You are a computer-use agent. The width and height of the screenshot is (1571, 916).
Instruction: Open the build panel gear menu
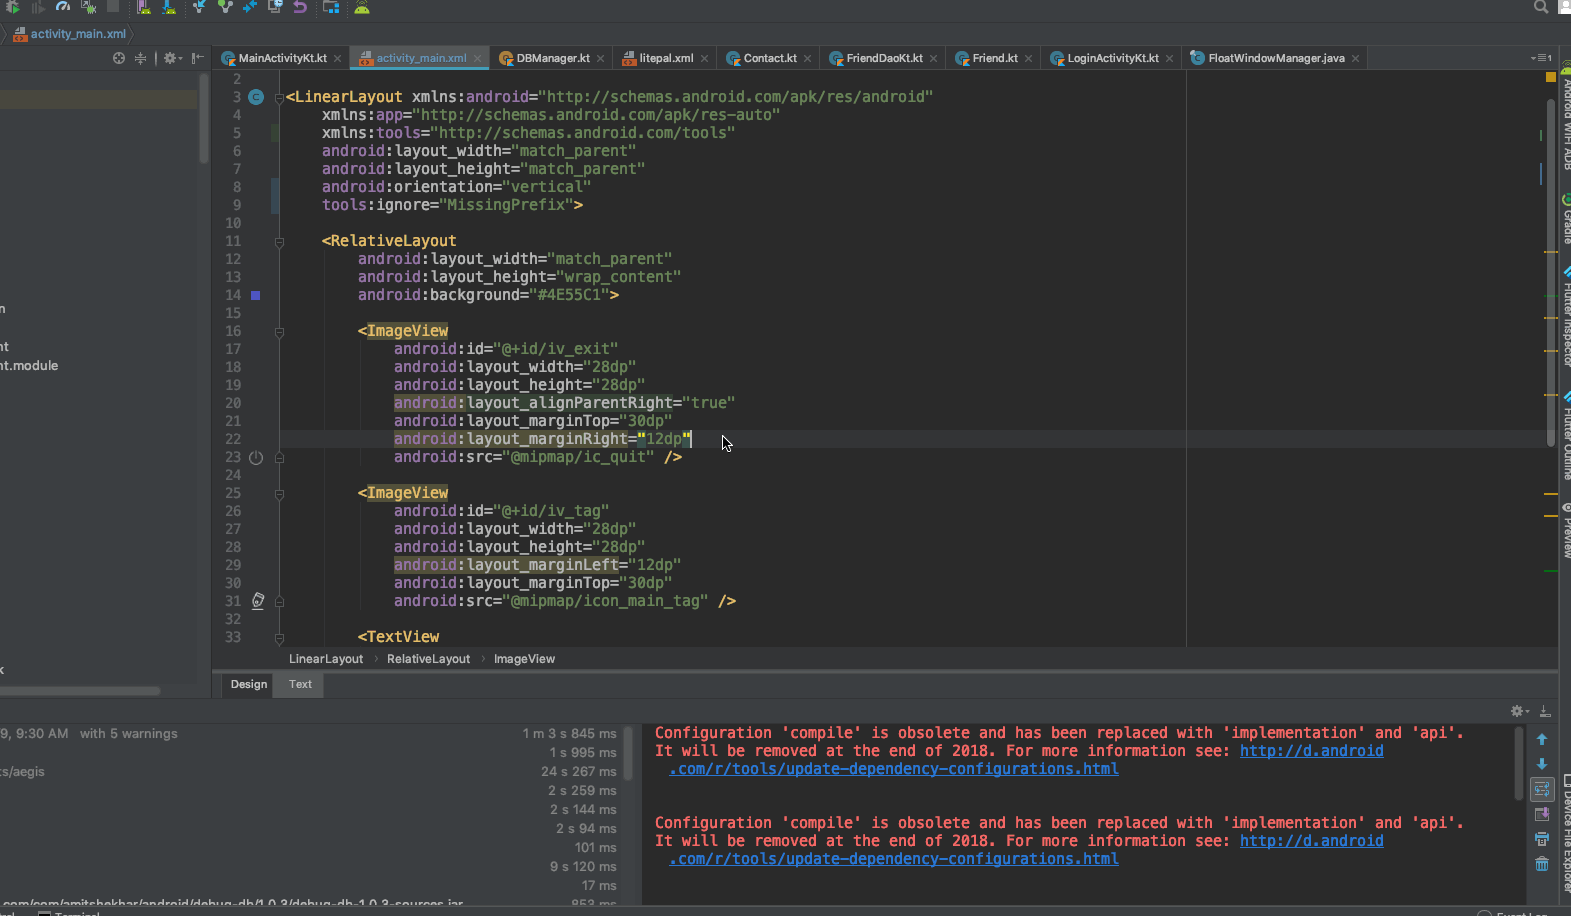[1519, 711]
